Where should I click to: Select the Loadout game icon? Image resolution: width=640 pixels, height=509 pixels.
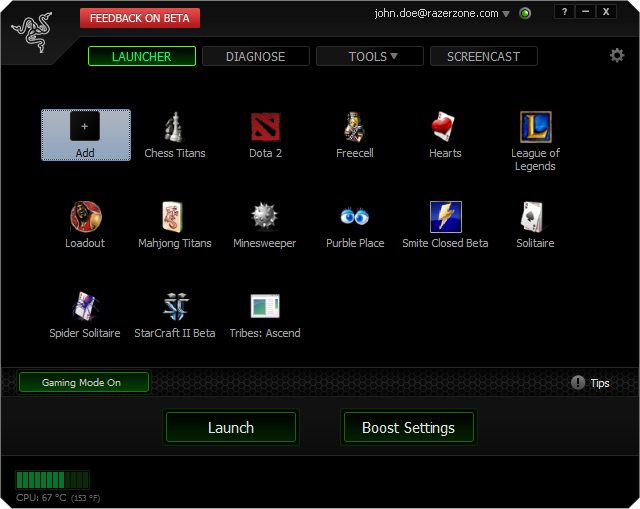click(x=86, y=216)
